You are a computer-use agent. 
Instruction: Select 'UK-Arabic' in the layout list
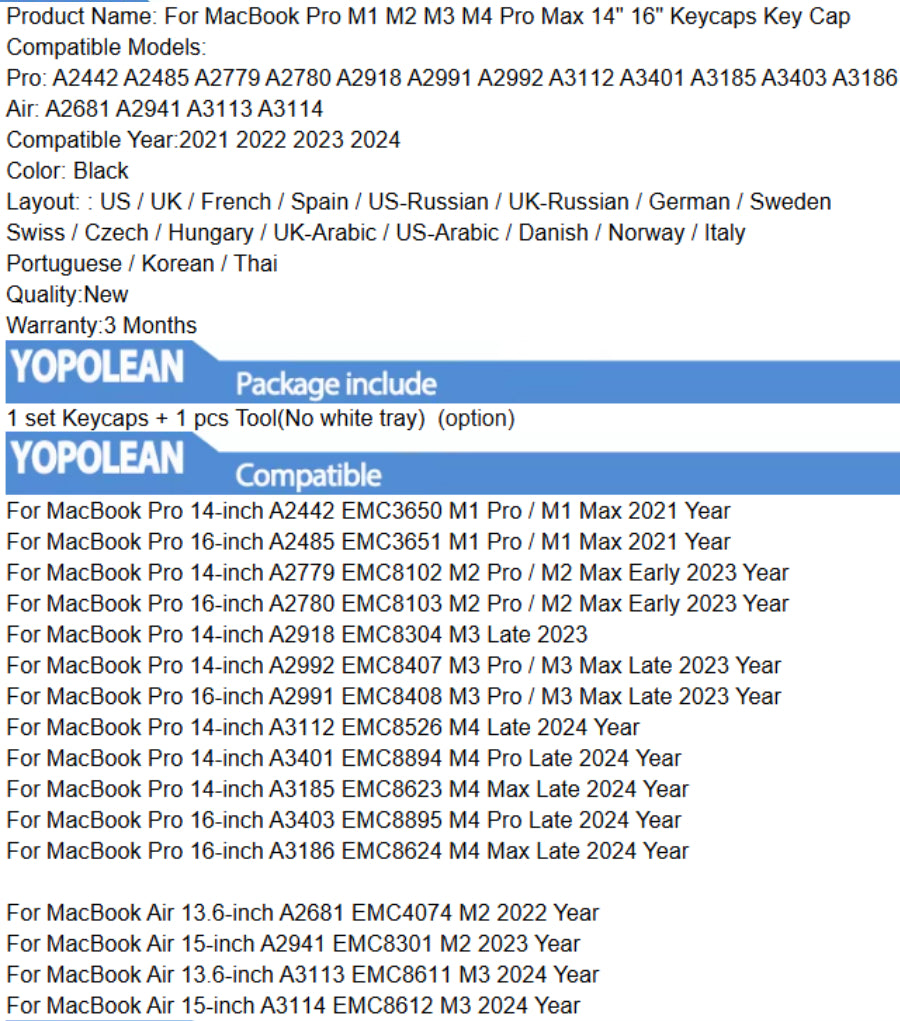click(x=324, y=232)
